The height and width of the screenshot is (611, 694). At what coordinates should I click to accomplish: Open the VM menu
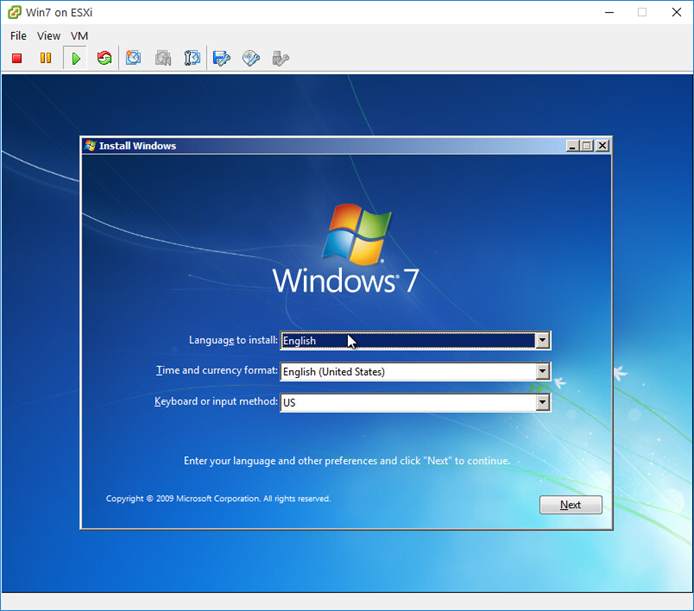79,36
